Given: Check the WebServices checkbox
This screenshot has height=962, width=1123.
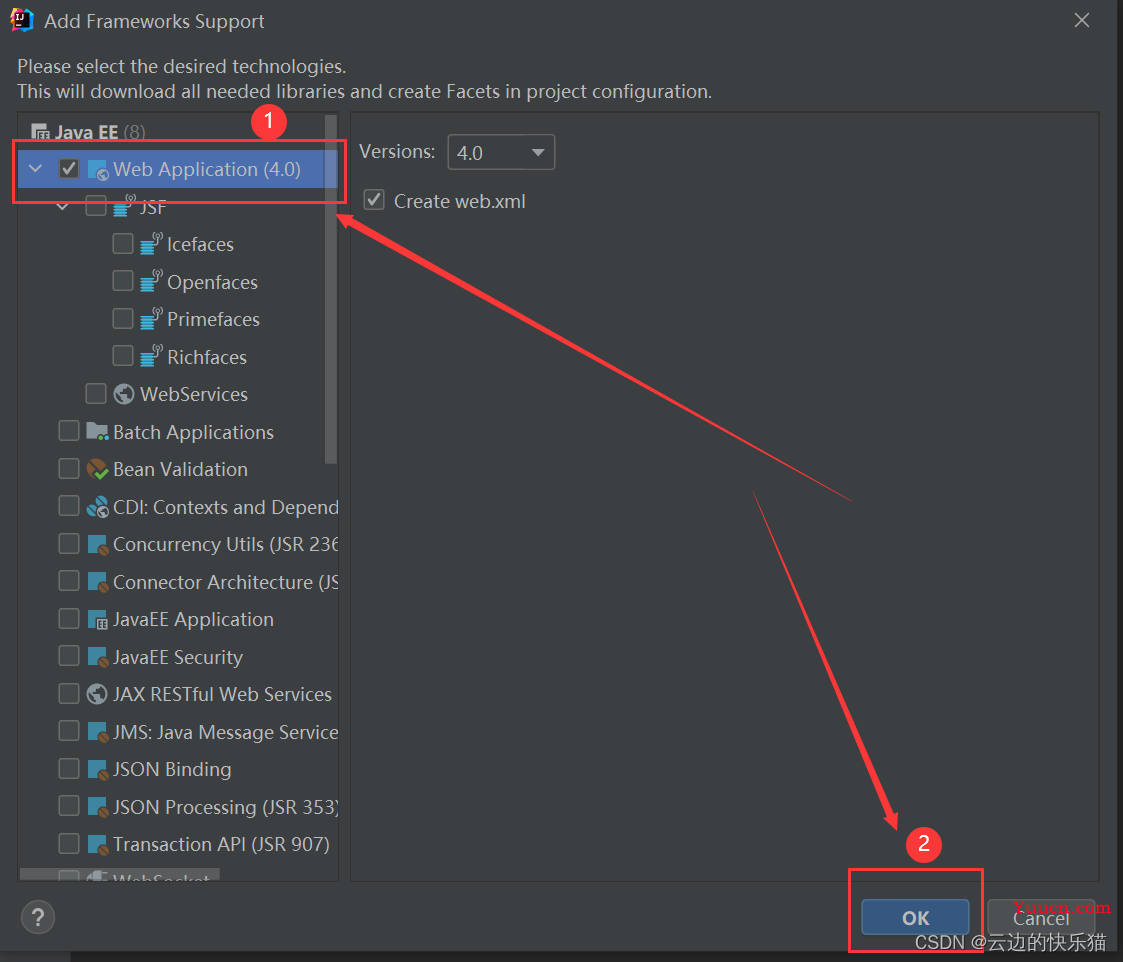Looking at the screenshot, I should [x=96, y=393].
